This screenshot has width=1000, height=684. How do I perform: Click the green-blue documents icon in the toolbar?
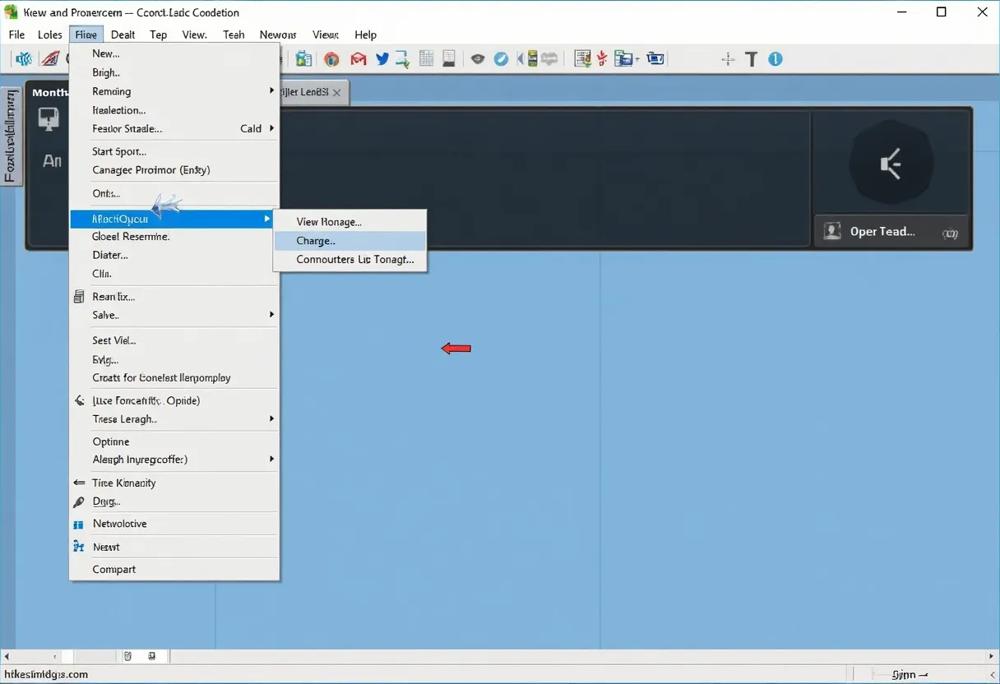pos(304,59)
